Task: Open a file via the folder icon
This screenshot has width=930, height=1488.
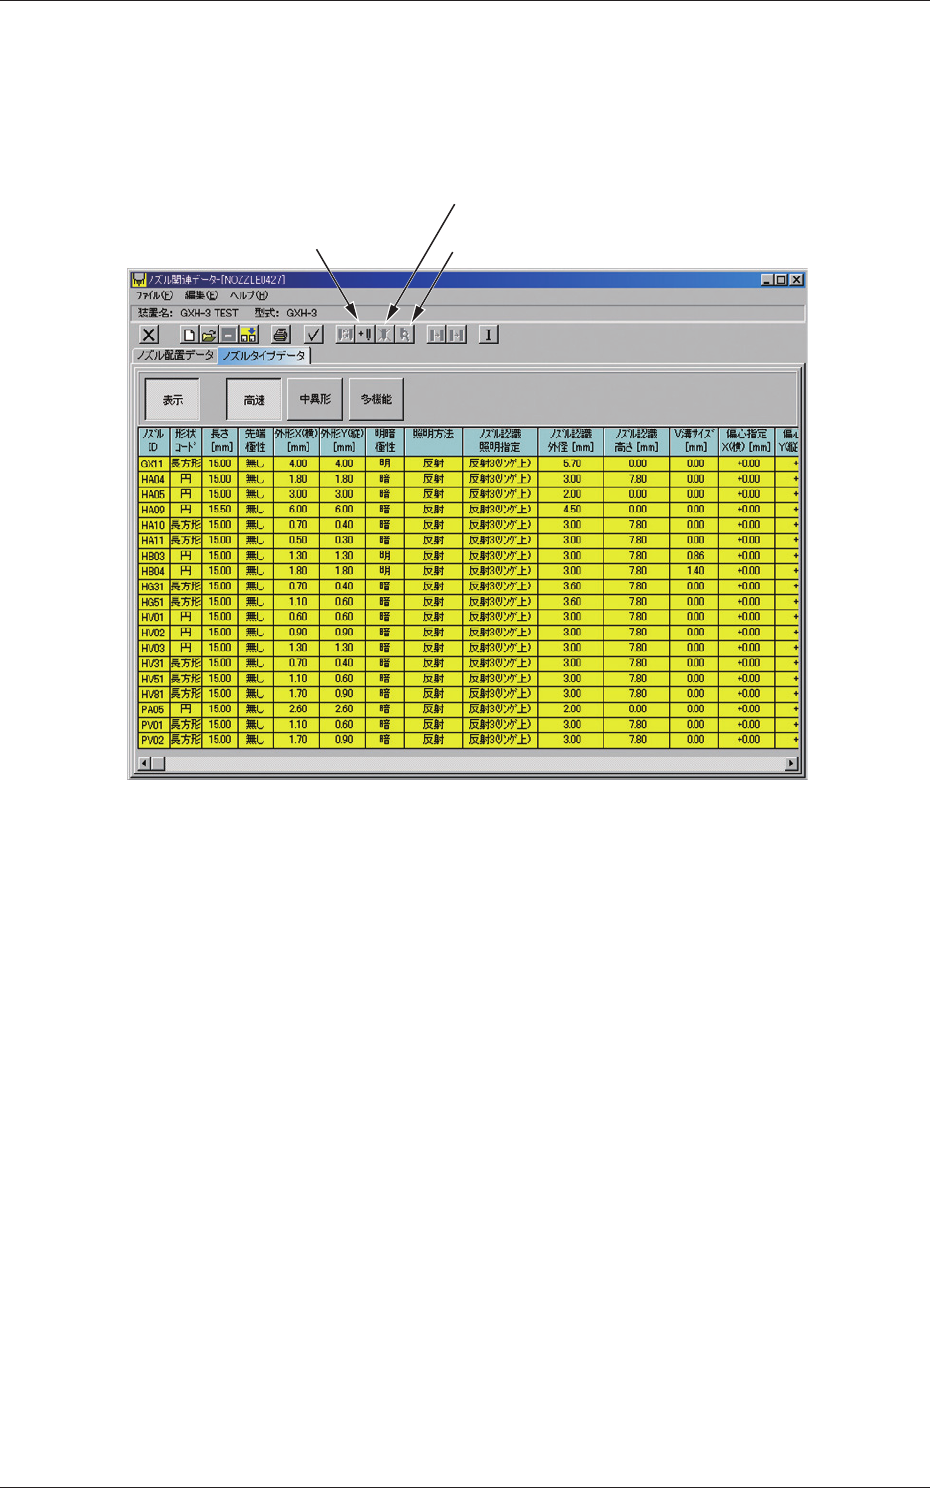Action: (208, 335)
